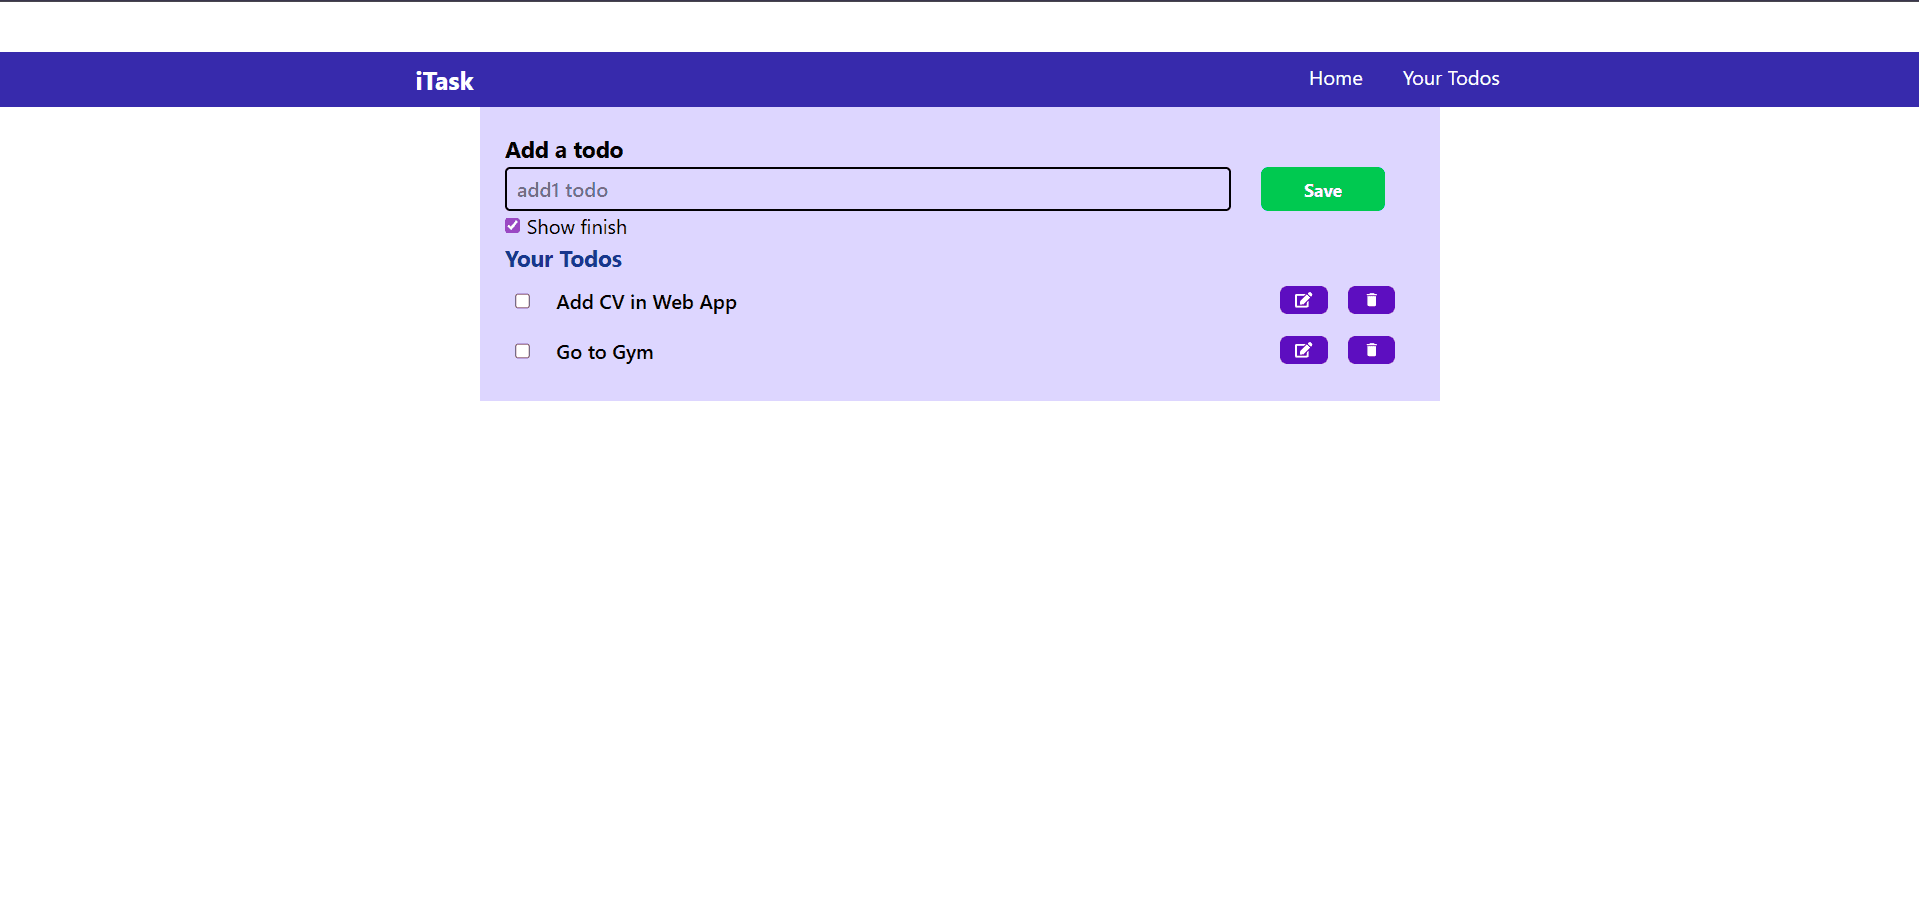Click the Add a todo heading
The width and height of the screenshot is (1919, 912).
[563, 150]
